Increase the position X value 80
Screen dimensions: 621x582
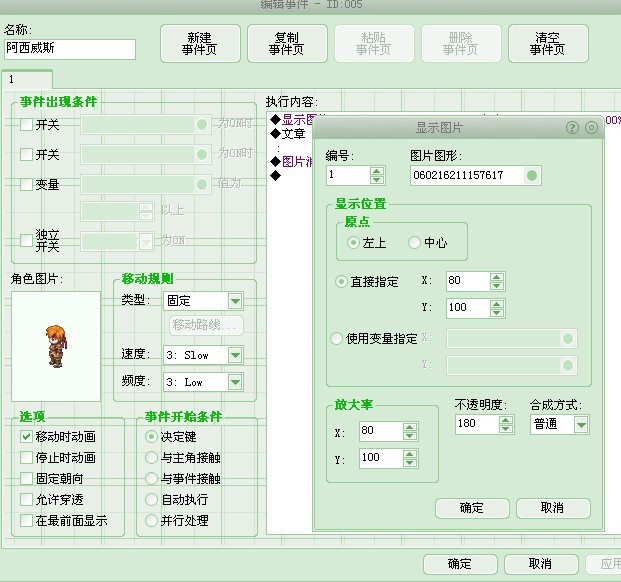point(497,277)
